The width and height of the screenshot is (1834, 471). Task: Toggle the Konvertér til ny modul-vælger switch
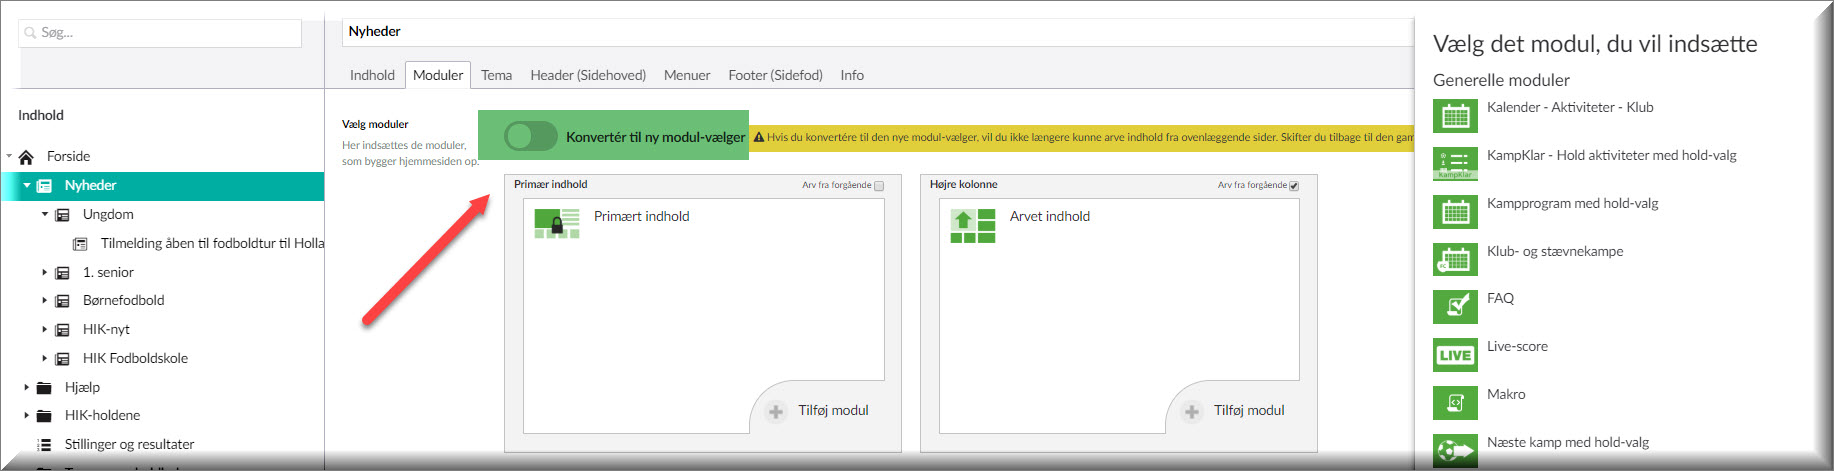pyautogui.click(x=530, y=136)
